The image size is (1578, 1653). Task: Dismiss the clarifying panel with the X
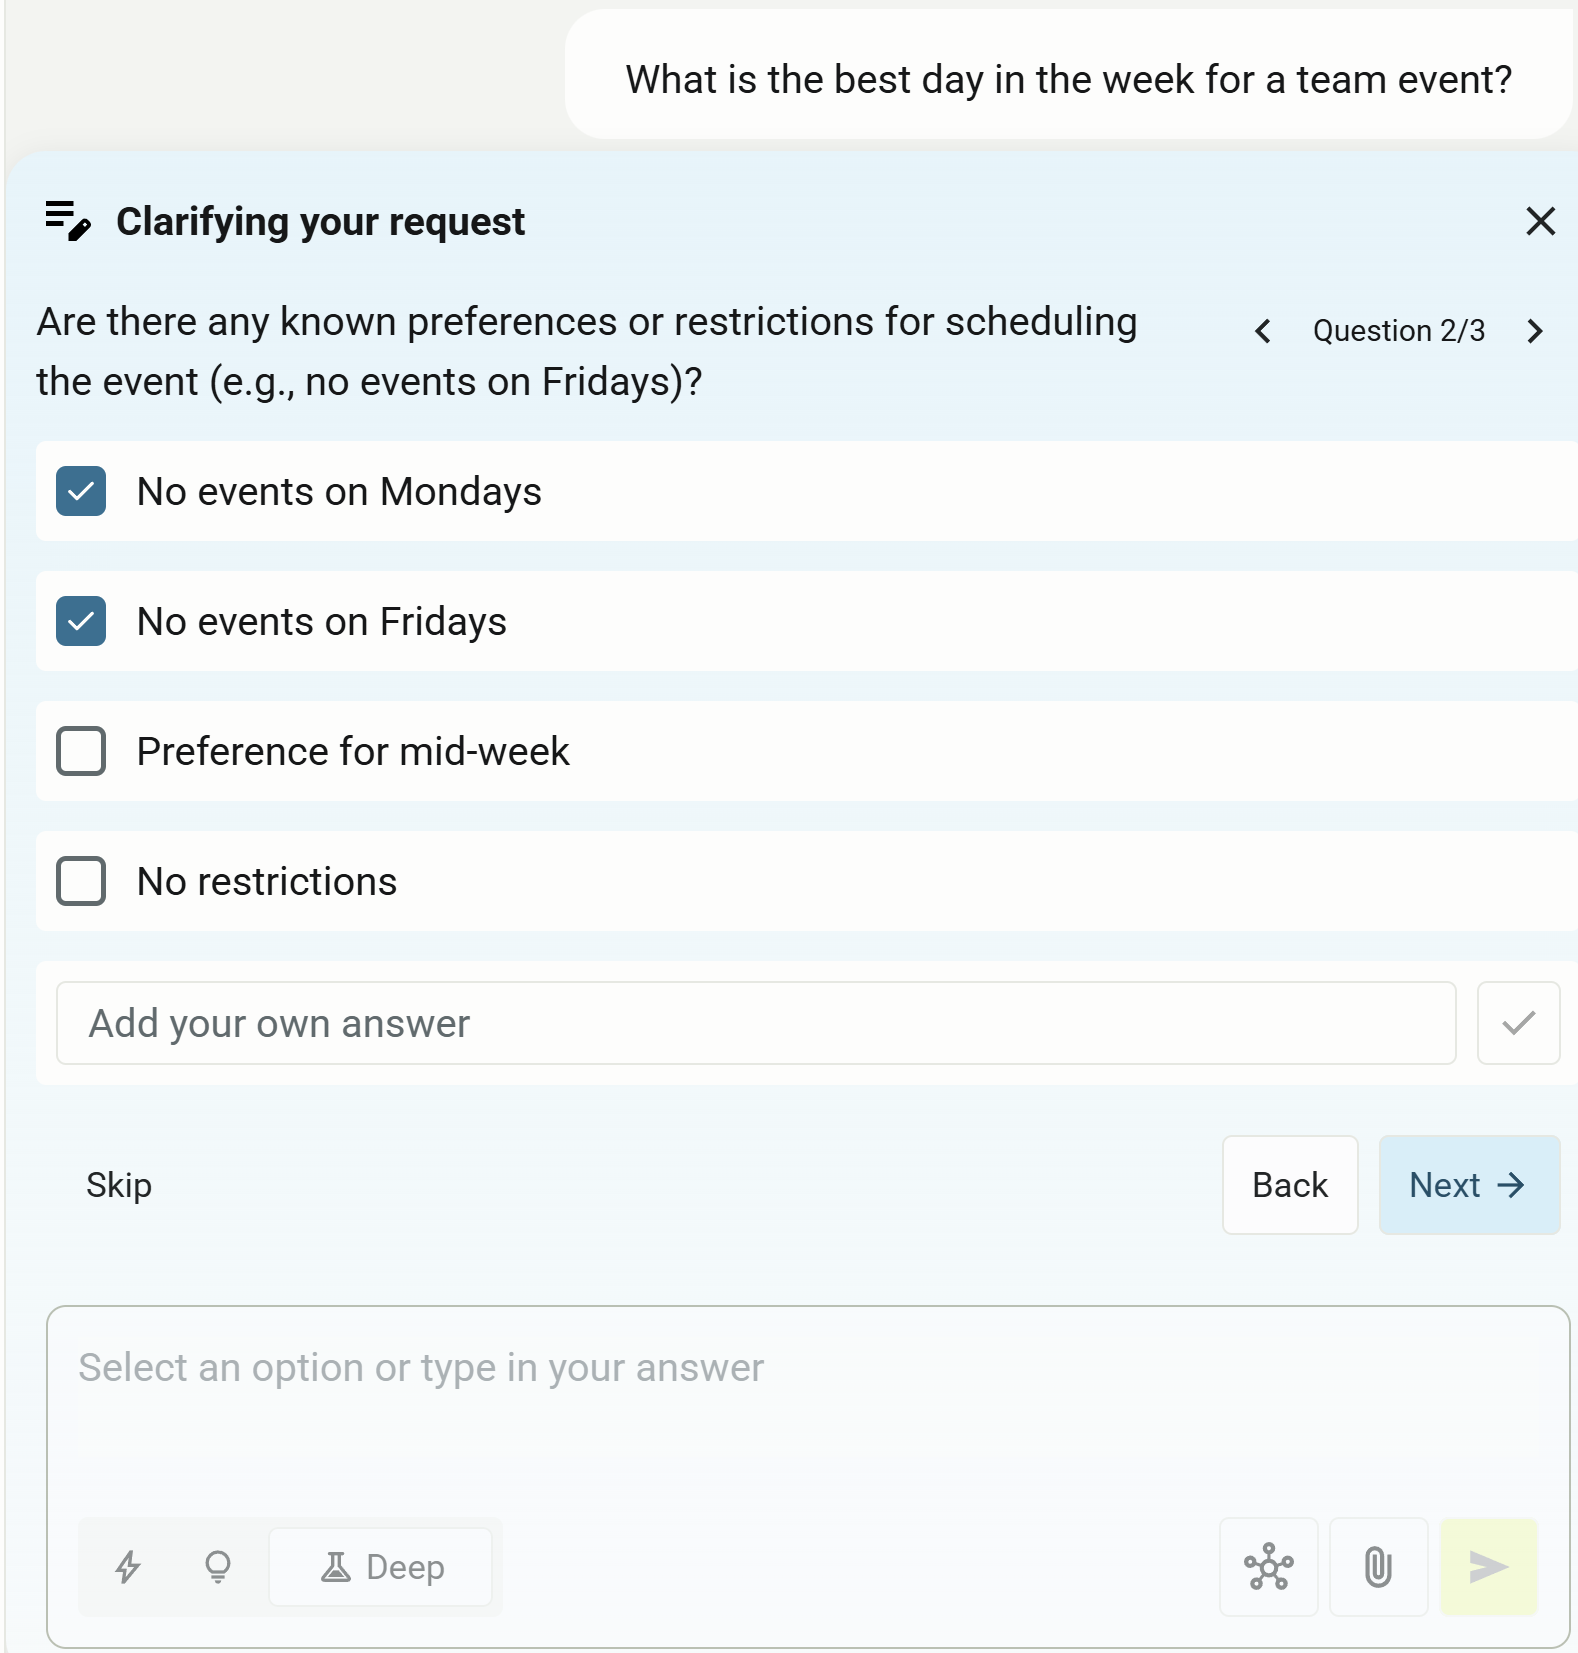click(1540, 223)
